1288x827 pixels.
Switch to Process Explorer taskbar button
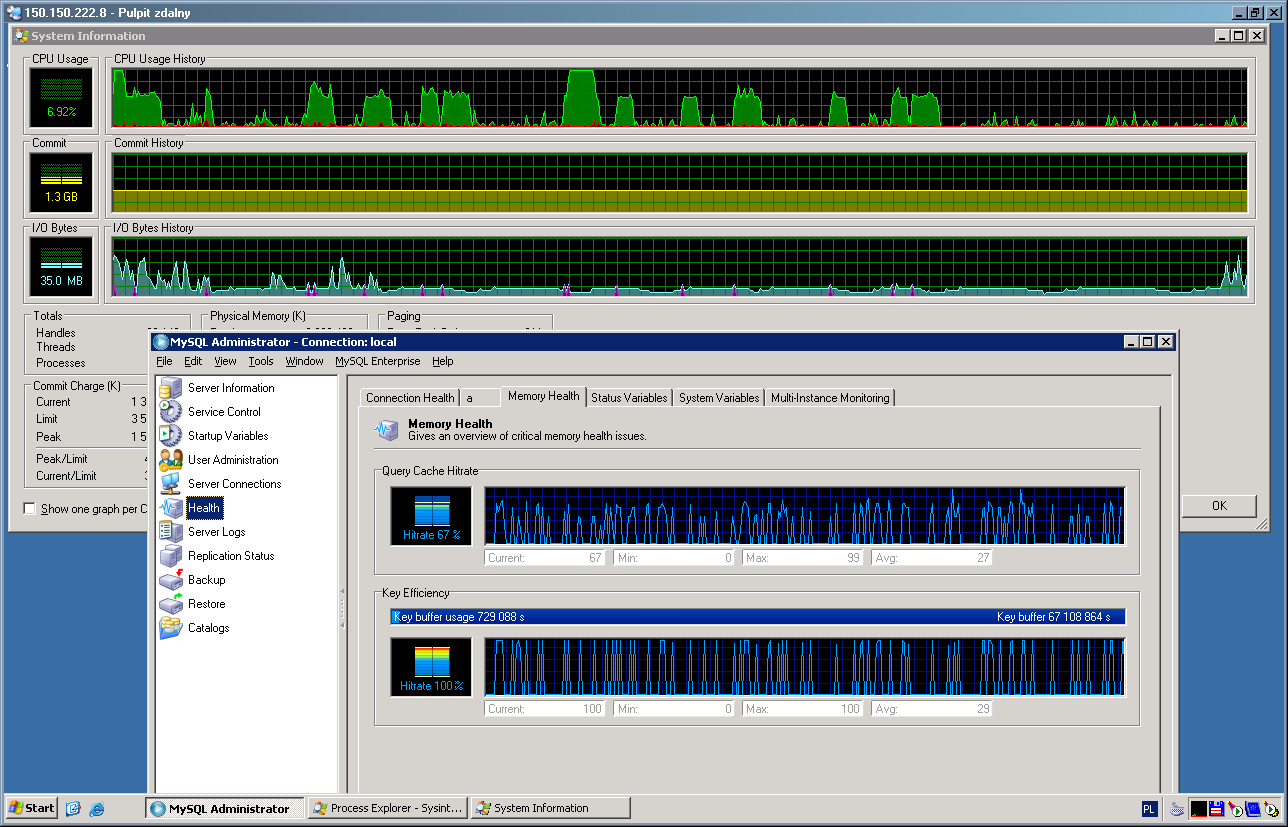388,808
